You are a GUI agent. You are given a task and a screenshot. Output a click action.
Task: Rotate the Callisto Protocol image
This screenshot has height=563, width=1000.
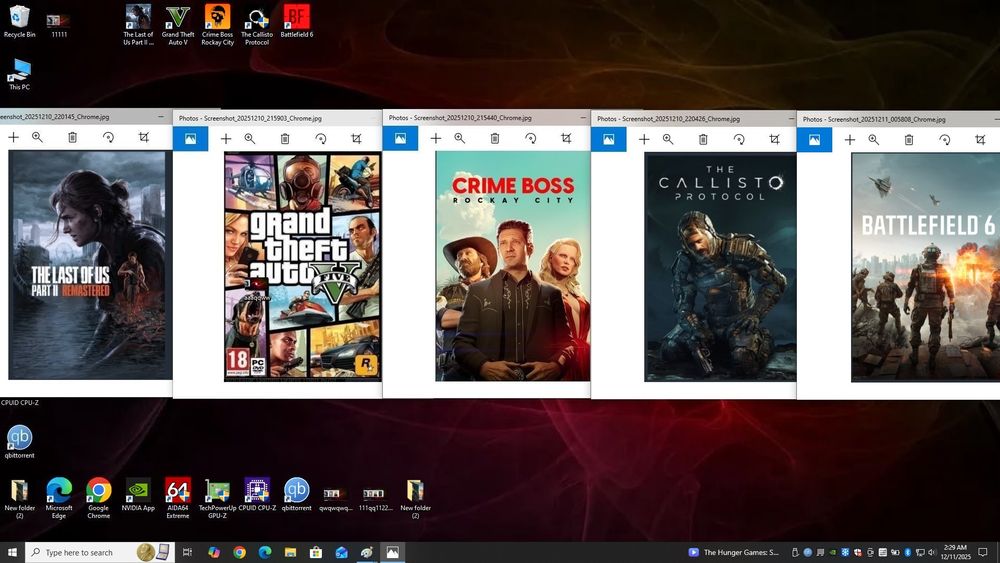click(x=739, y=140)
